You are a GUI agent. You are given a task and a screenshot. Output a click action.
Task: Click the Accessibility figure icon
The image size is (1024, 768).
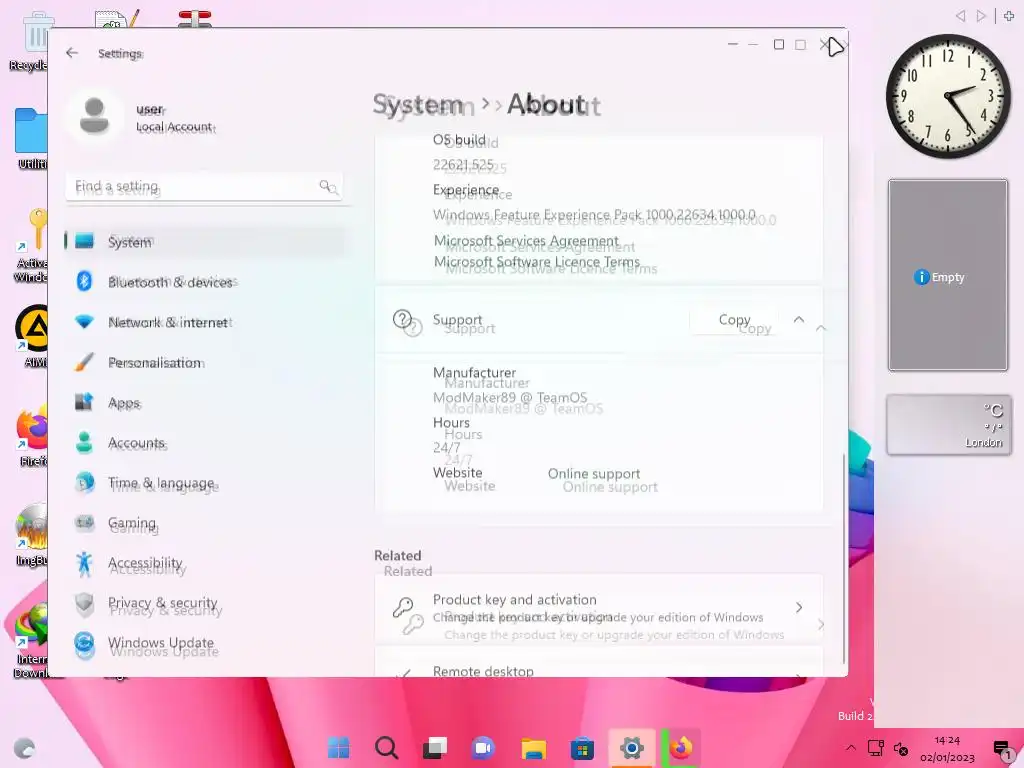(x=84, y=564)
